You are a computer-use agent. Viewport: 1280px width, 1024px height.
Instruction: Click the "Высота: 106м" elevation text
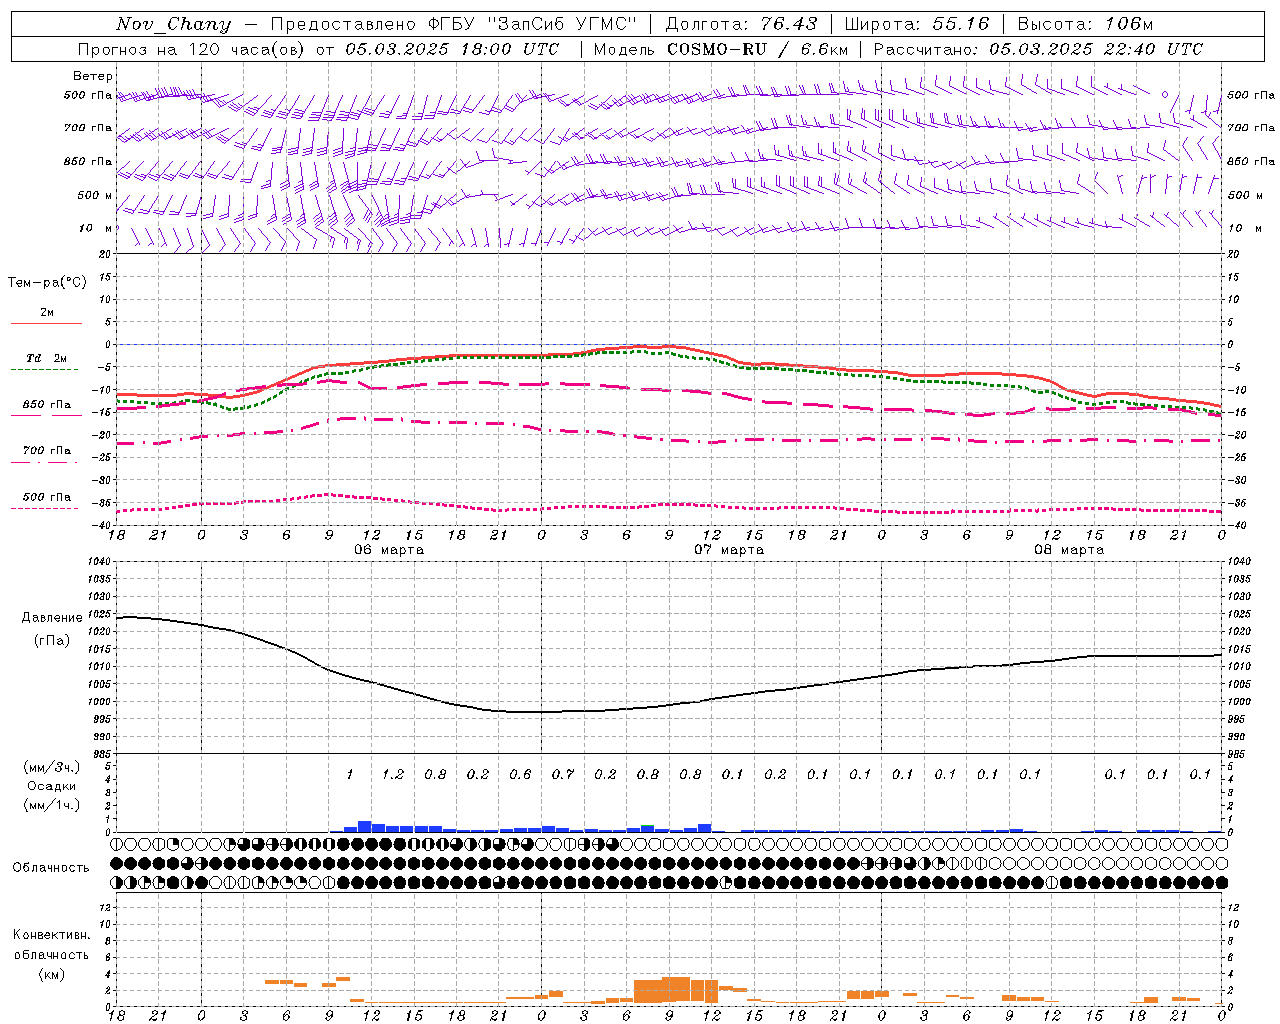pyautogui.click(x=1085, y=24)
